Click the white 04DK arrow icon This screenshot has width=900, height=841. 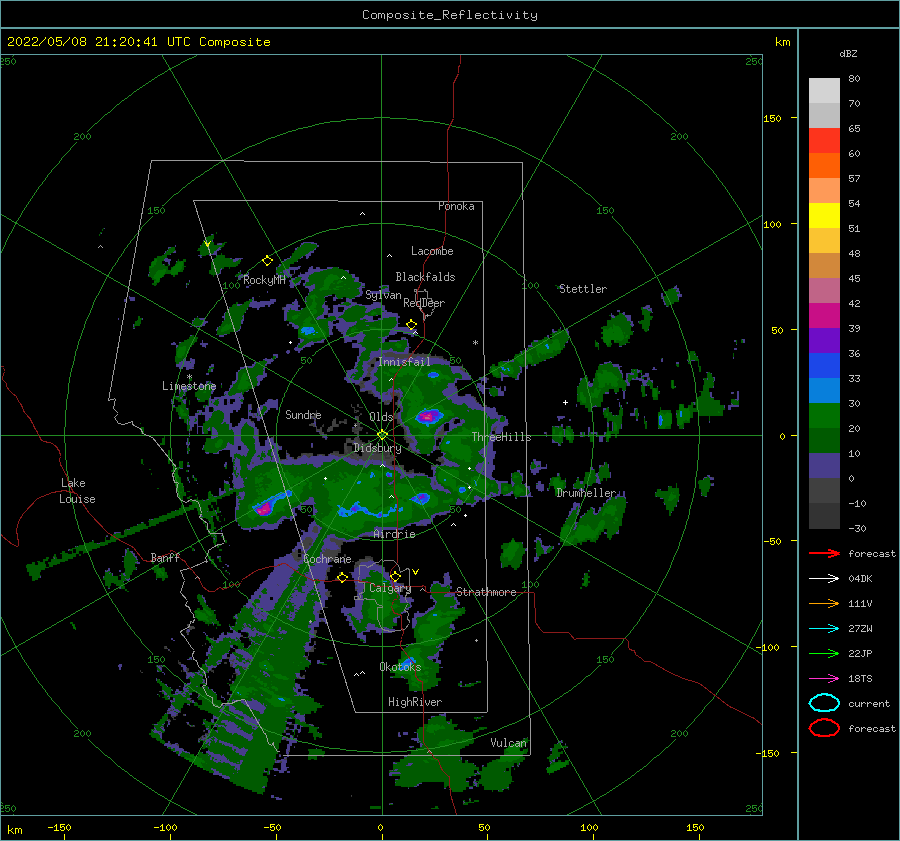tap(824, 579)
